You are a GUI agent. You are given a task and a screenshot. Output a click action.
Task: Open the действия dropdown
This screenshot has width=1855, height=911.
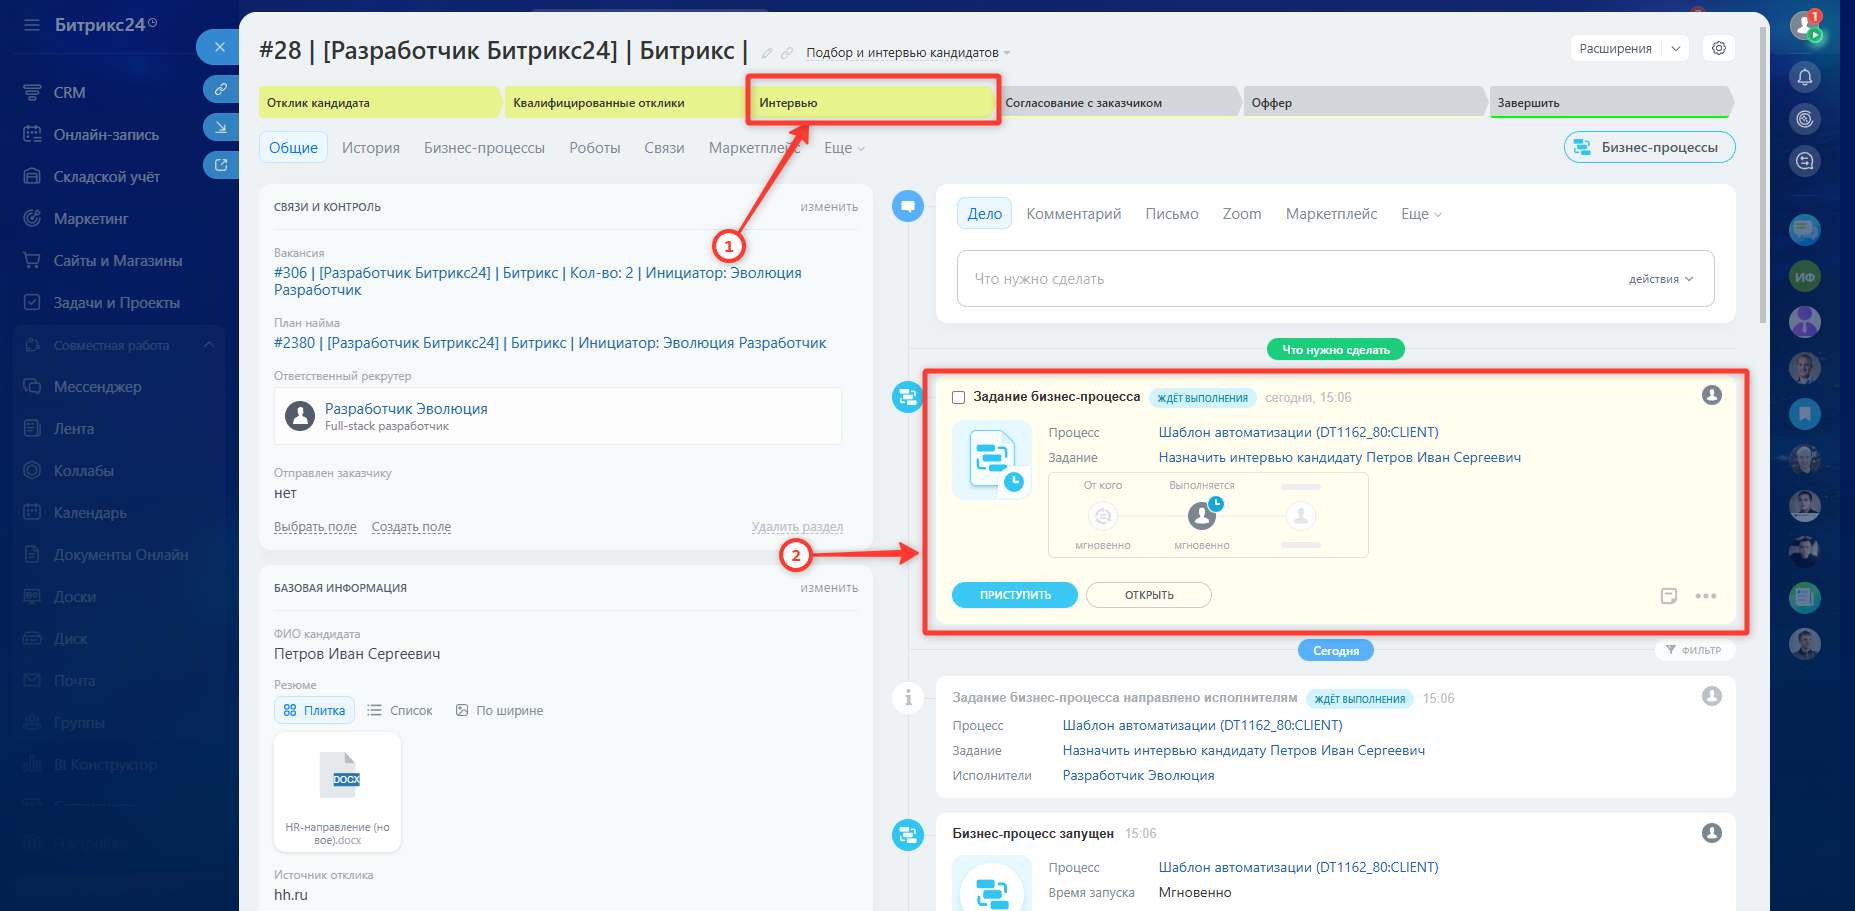tap(1661, 279)
